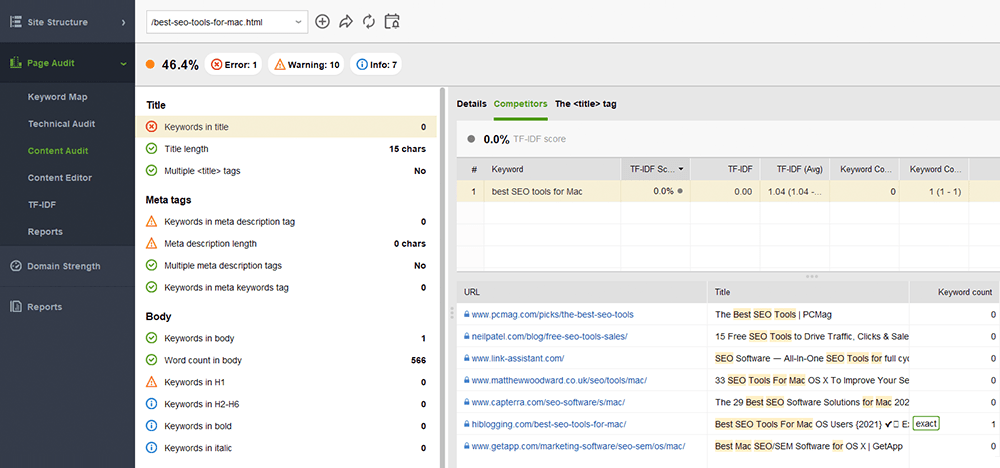
Task: Click the TF-IDF (Avg) column header
Action: (x=795, y=170)
